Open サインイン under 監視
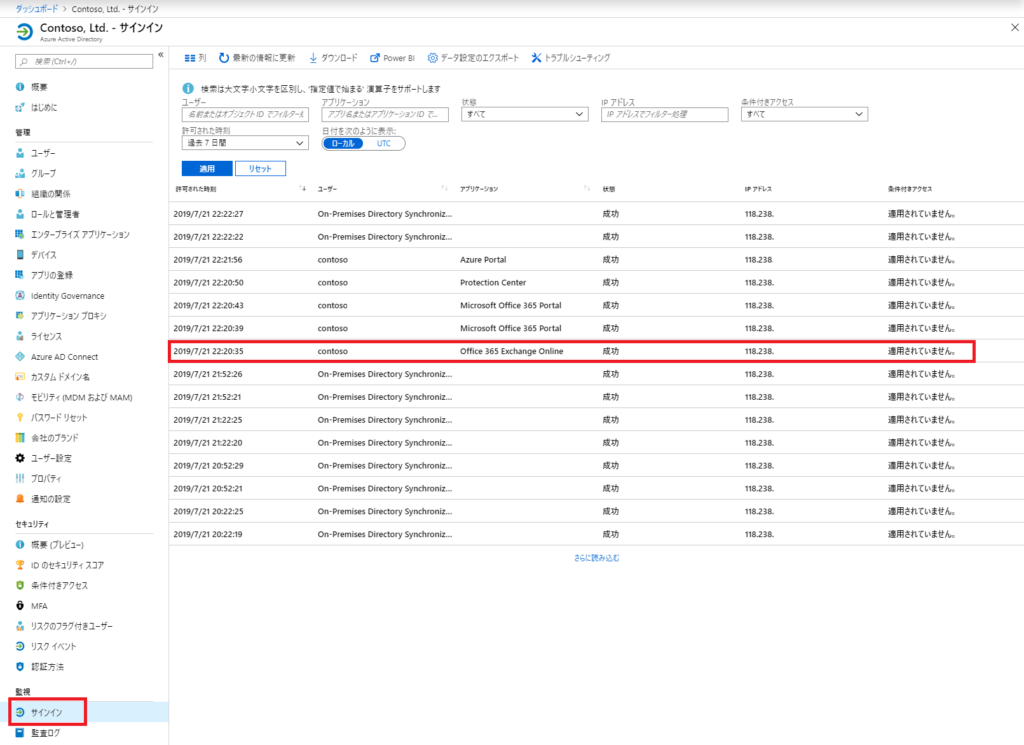1024x745 pixels. click(x=48, y=712)
